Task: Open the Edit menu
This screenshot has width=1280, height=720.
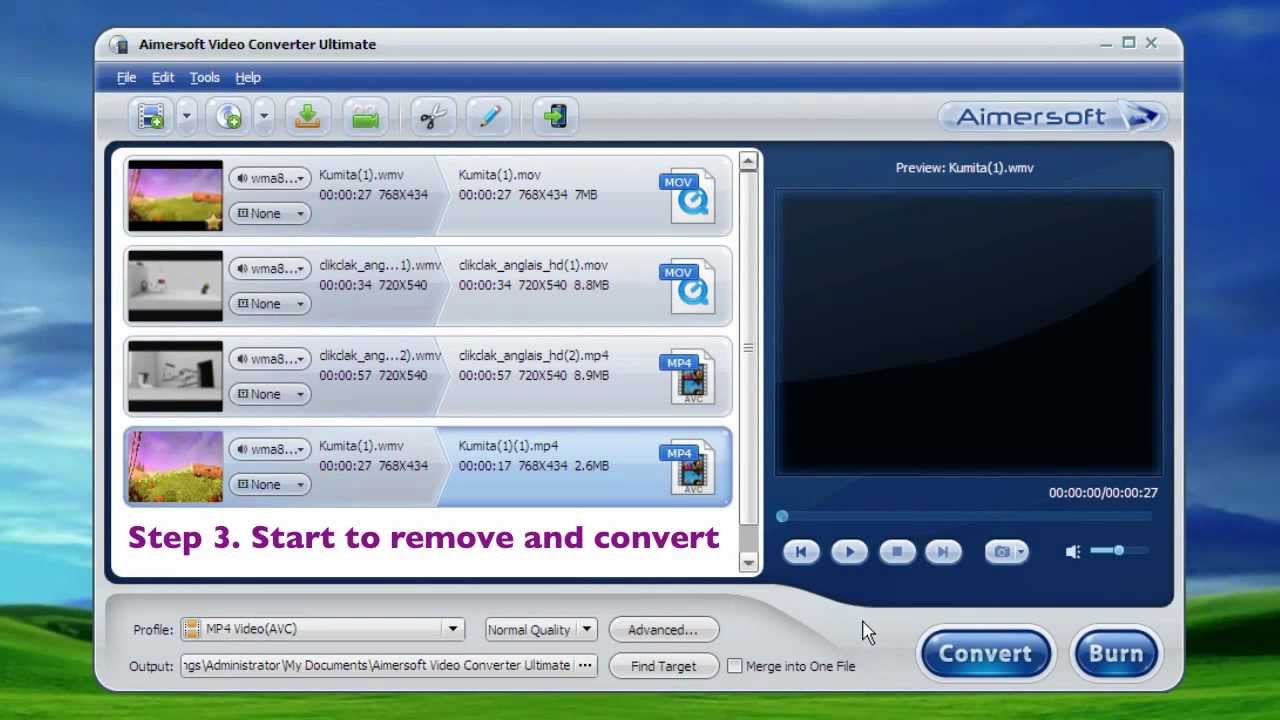Action: 163,77
